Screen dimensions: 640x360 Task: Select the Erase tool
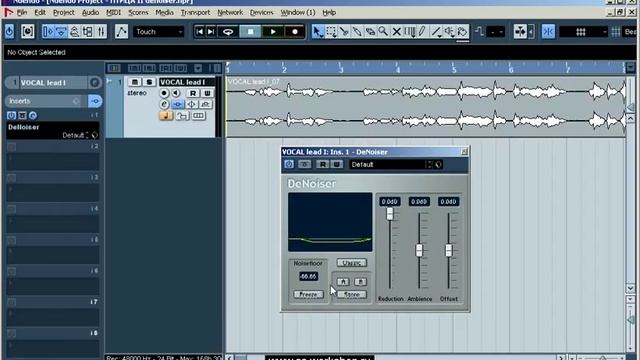click(370, 31)
